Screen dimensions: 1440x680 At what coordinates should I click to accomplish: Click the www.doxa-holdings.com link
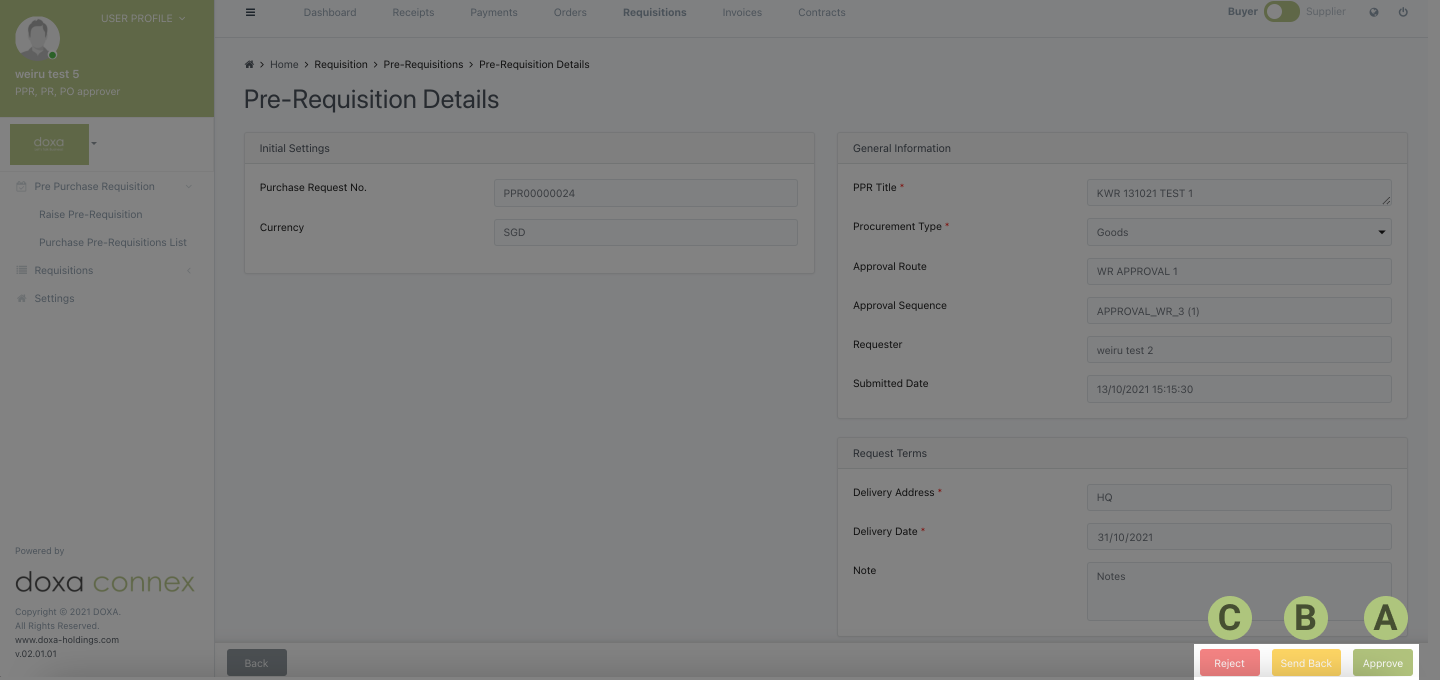click(x=67, y=639)
